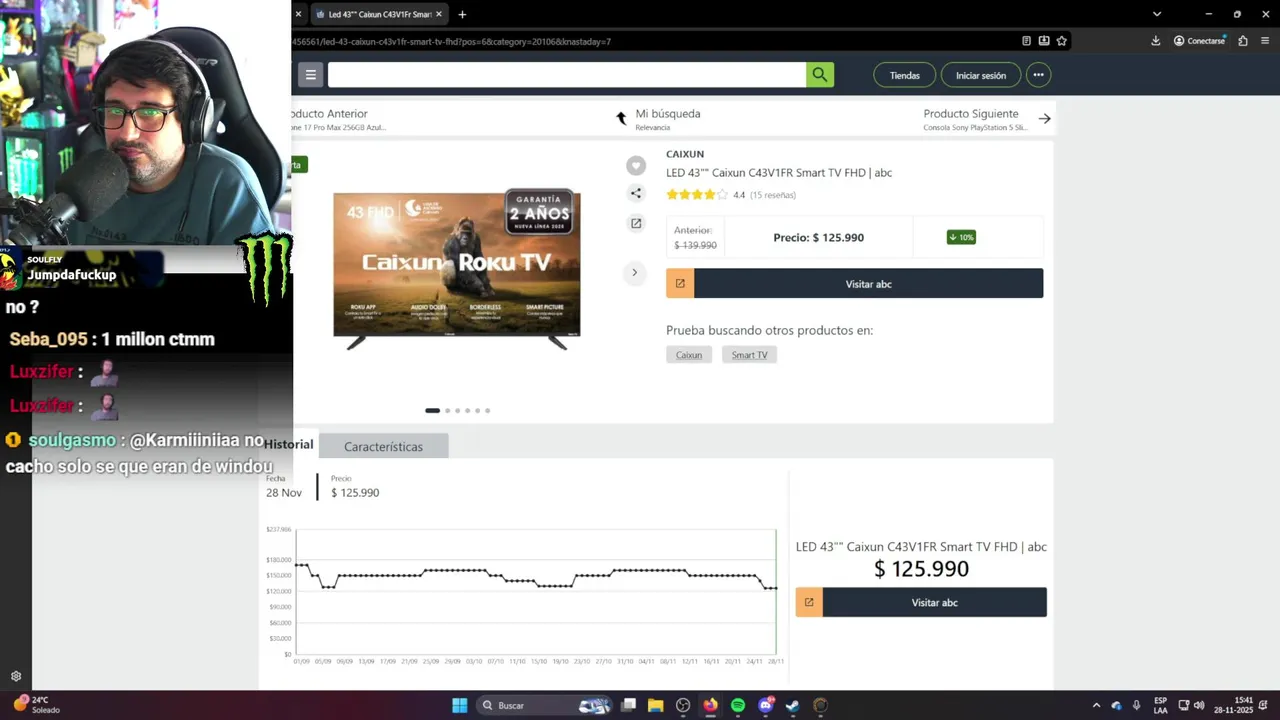Screen dimensions: 1280x720
Task: Click the microphone tray icon
Action: (1136, 705)
